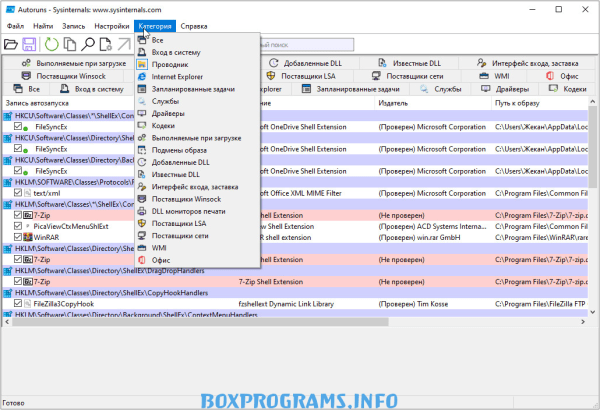Viewport: 600px width, 410px height.
Task: Click the file properties toolbar icon
Action: tap(106, 44)
